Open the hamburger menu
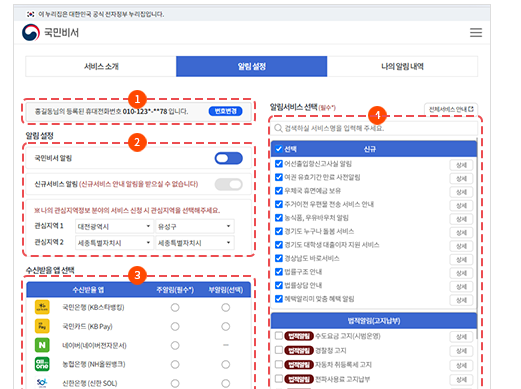Screen dimensions: 521x389 pos(476,33)
